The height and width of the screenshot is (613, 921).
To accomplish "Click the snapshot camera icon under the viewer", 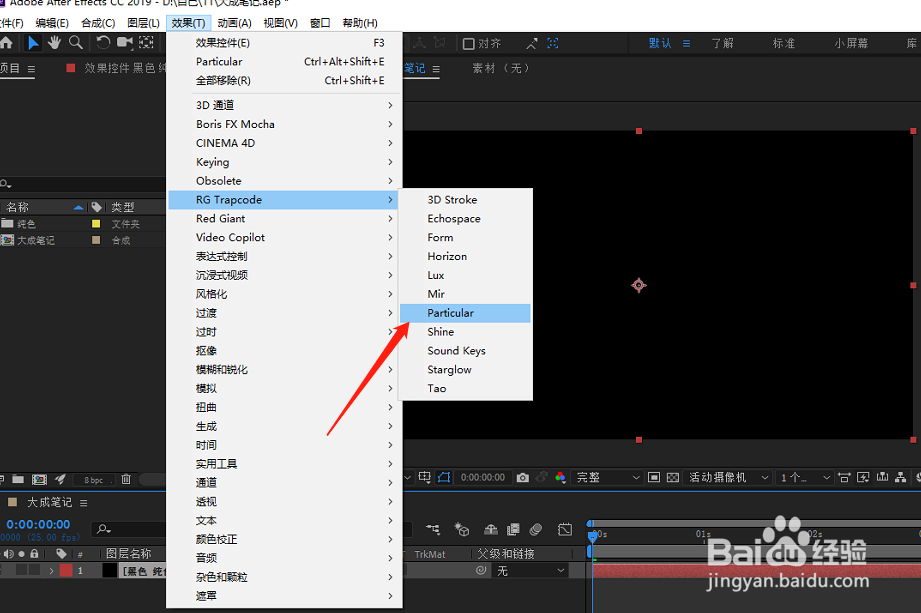I will pyautogui.click(x=522, y=477).
